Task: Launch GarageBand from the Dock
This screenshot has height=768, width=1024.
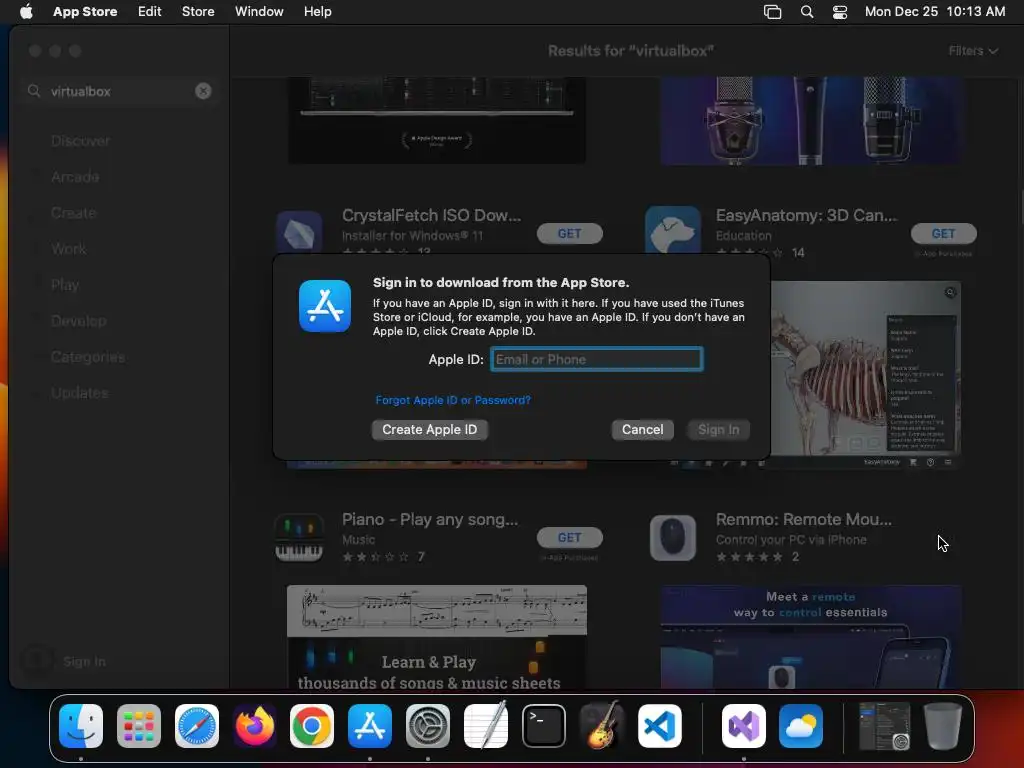Action: 601,726
